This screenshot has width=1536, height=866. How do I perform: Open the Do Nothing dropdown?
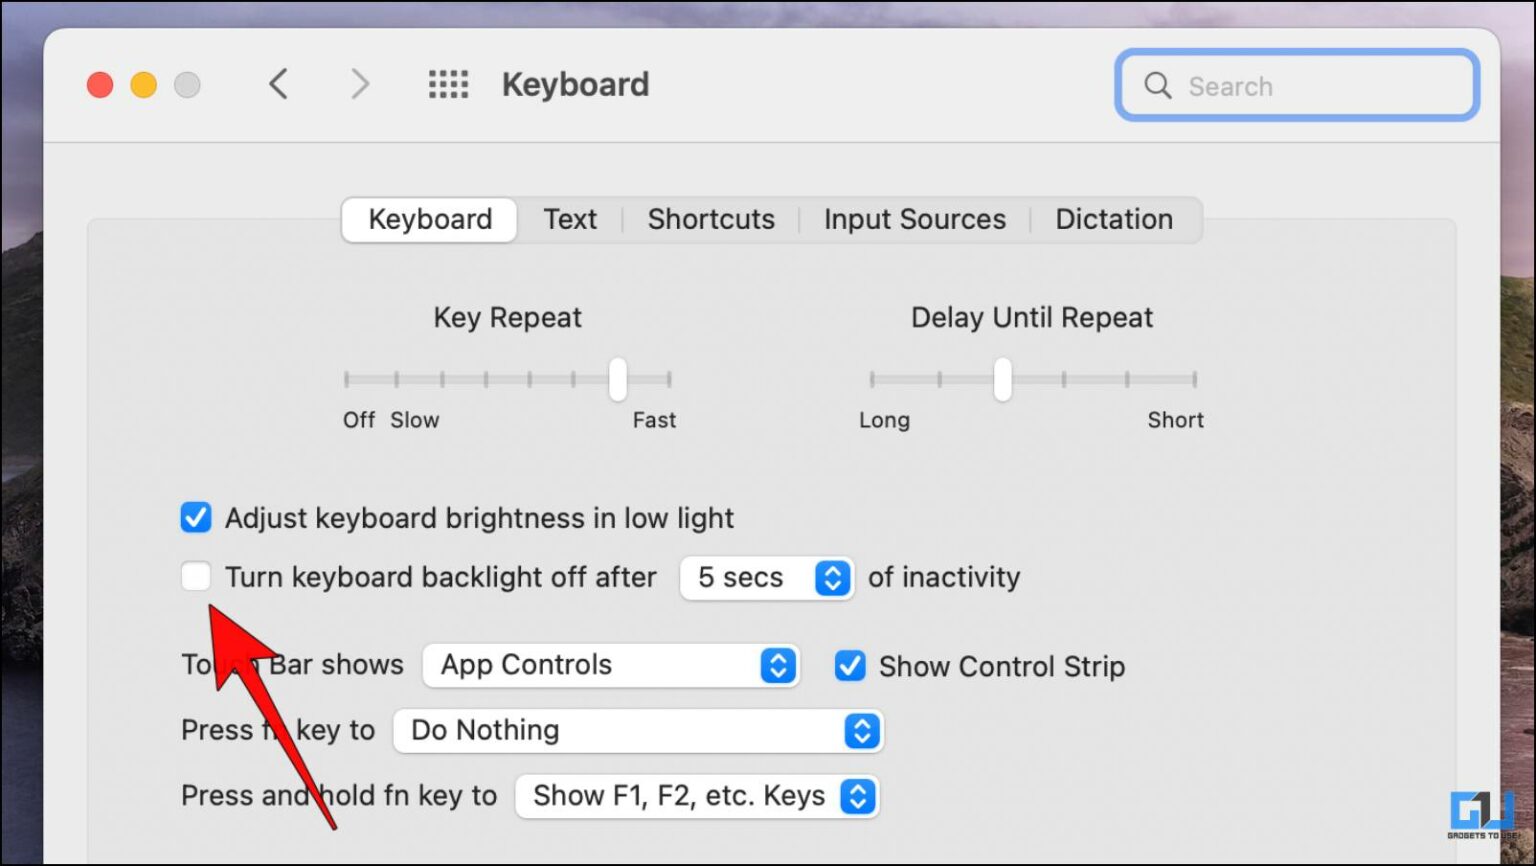pyautogui.click(x=637, y=731)
